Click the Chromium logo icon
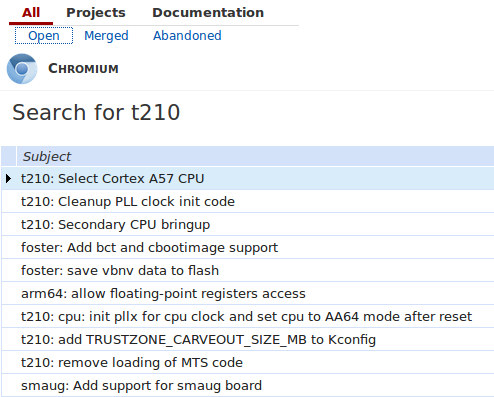Viewport: 494px width, 397px height. pyautogui.click(x=22, y=69)
